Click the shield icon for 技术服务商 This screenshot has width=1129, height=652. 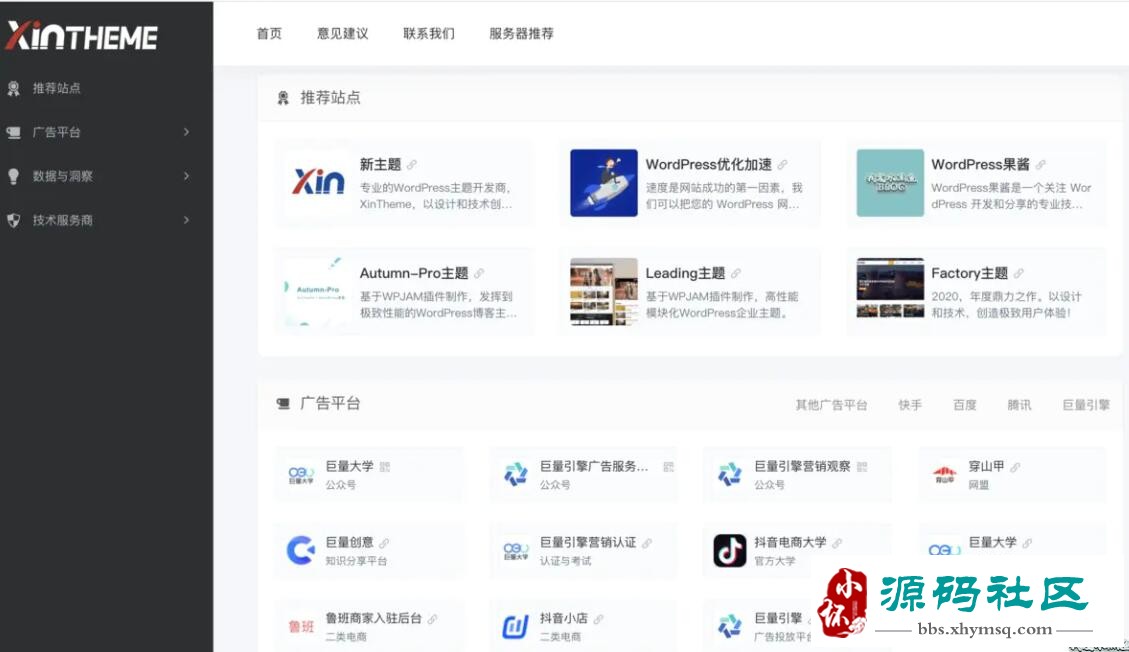click(x=13, y=220)
